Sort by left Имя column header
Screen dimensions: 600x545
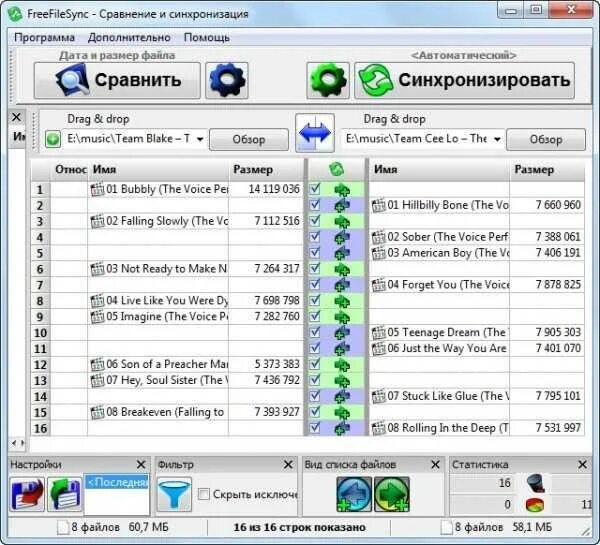[158, 170]
